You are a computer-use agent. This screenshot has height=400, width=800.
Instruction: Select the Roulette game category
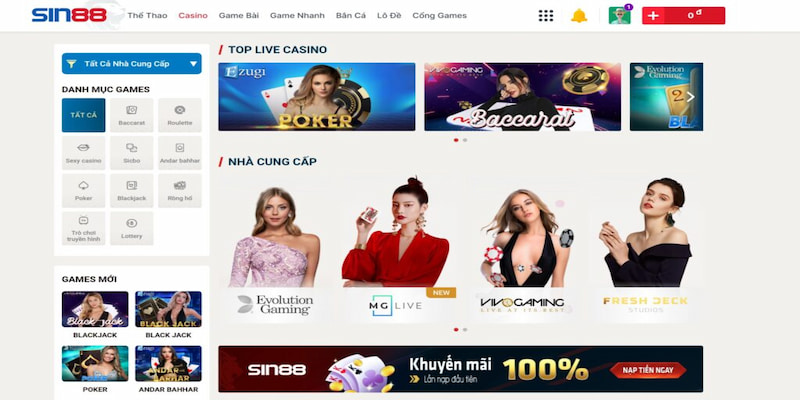tap(180, 115)
